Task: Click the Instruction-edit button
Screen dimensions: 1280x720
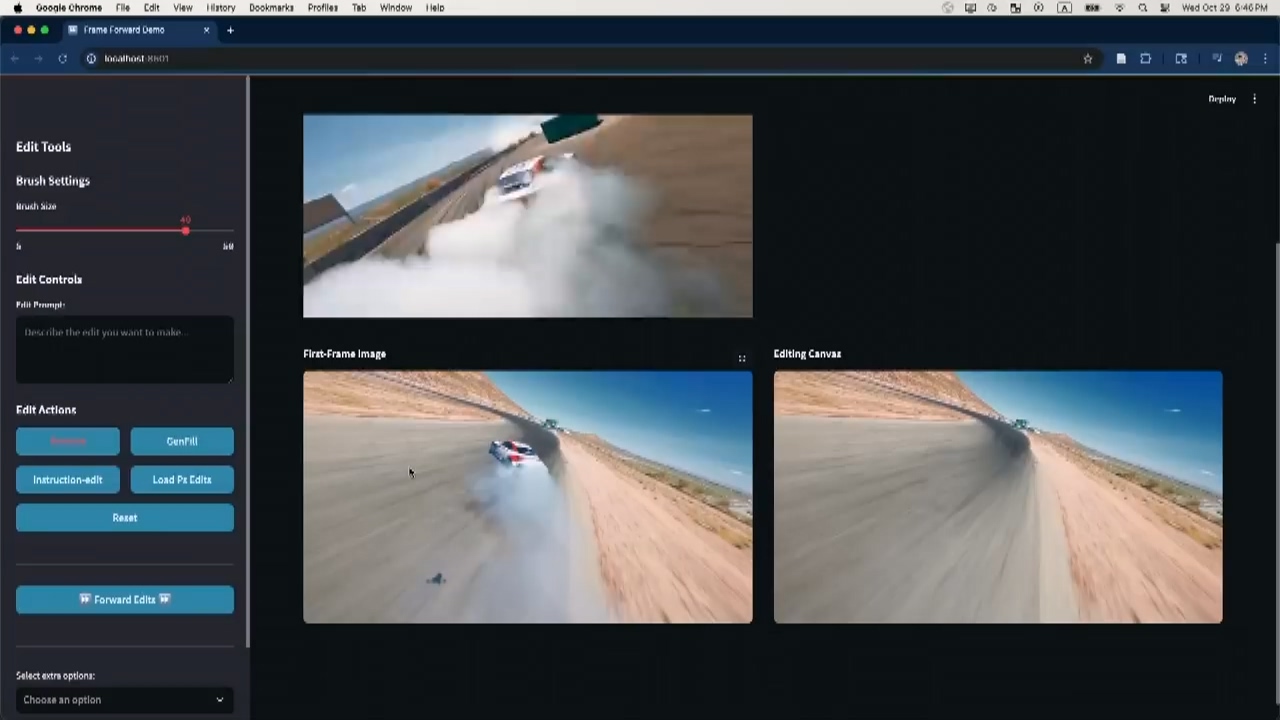Action: pos(68,480)
